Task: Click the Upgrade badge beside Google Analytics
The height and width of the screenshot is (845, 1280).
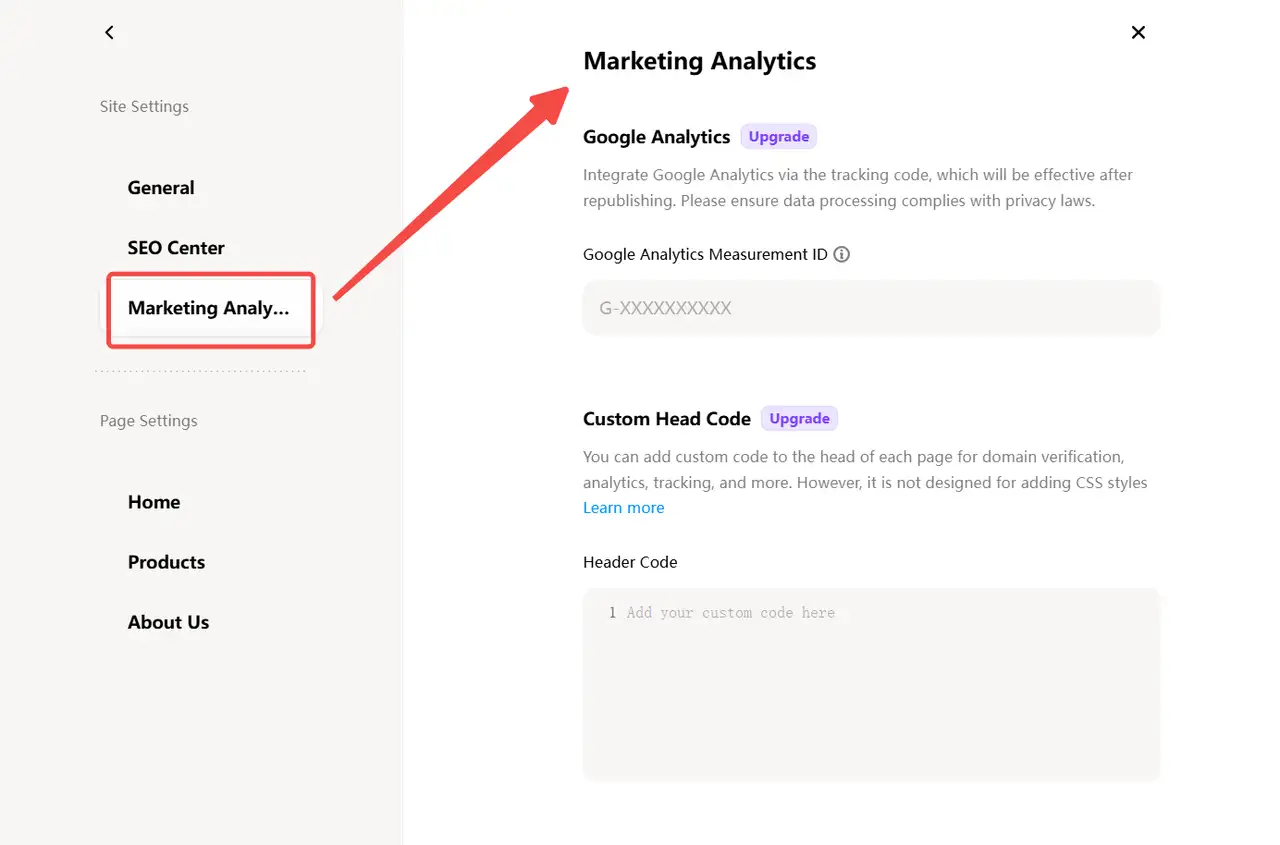Action: [x=779, y=137]
